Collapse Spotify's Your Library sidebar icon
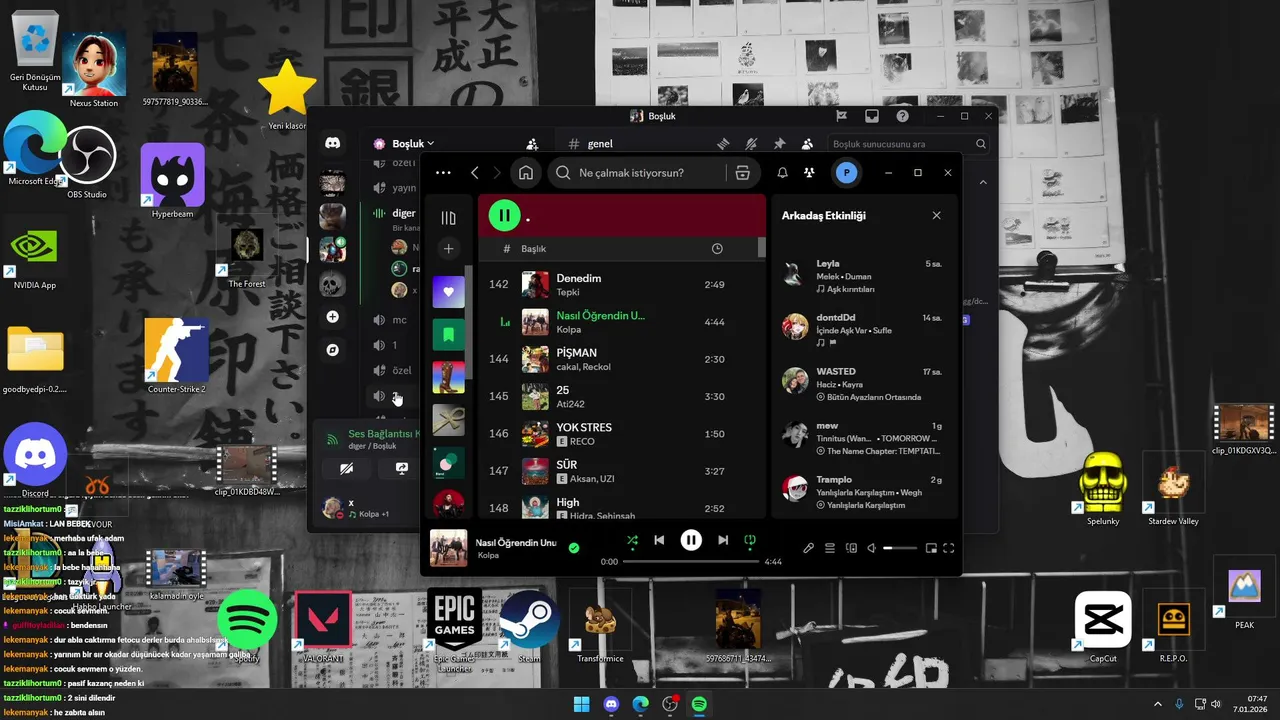 (x=448, y=217)
